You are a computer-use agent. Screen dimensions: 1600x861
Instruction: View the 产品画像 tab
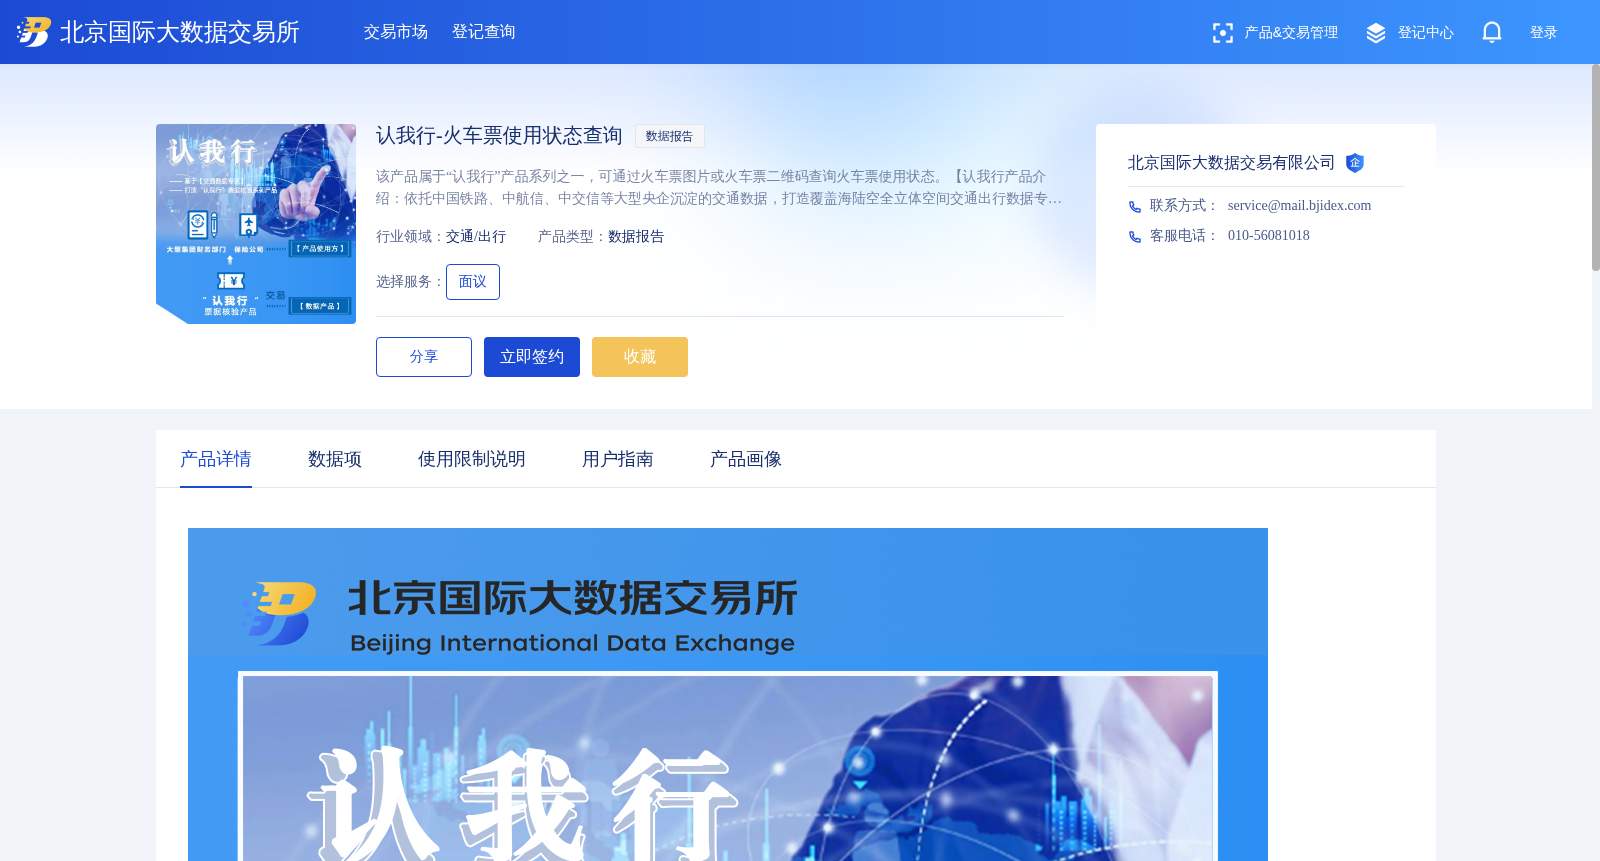746,459
